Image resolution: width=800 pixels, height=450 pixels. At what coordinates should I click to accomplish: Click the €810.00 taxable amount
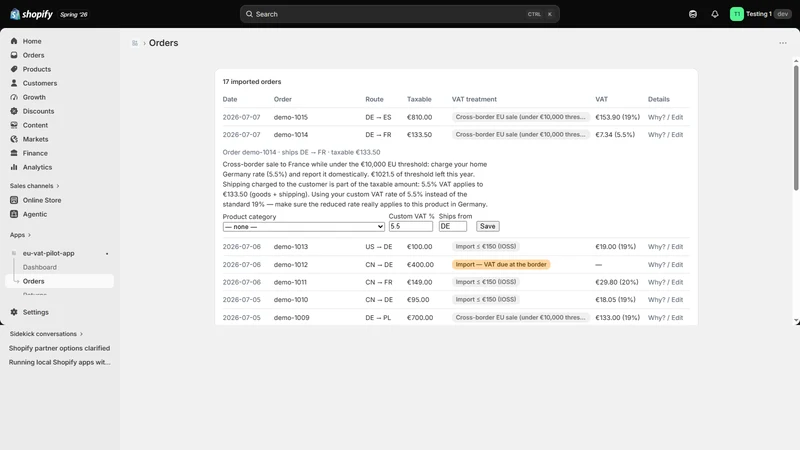point(419,117)
